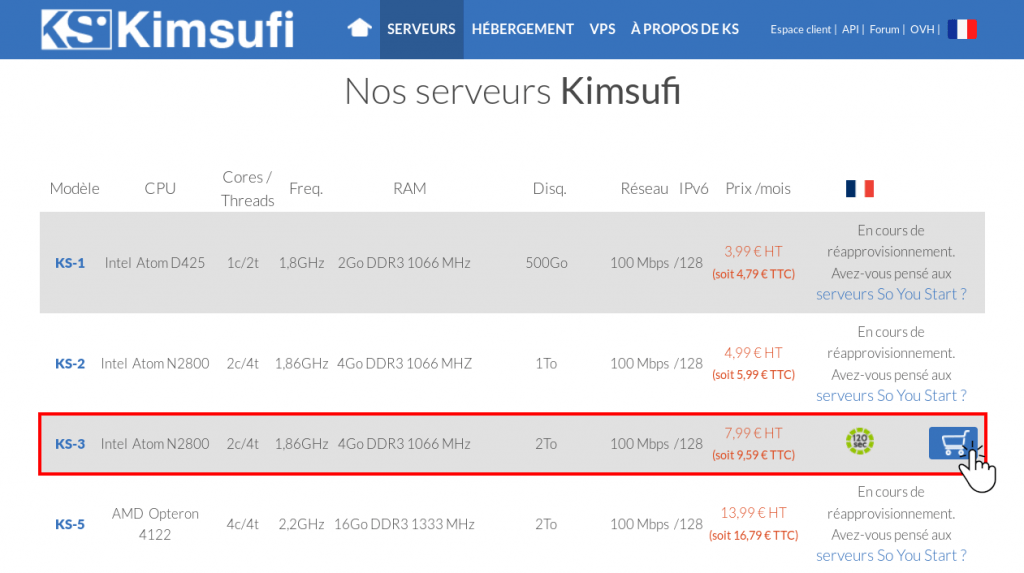Open the Espace client link
The width and height of the screenshot is (1024, 573).
800,29
